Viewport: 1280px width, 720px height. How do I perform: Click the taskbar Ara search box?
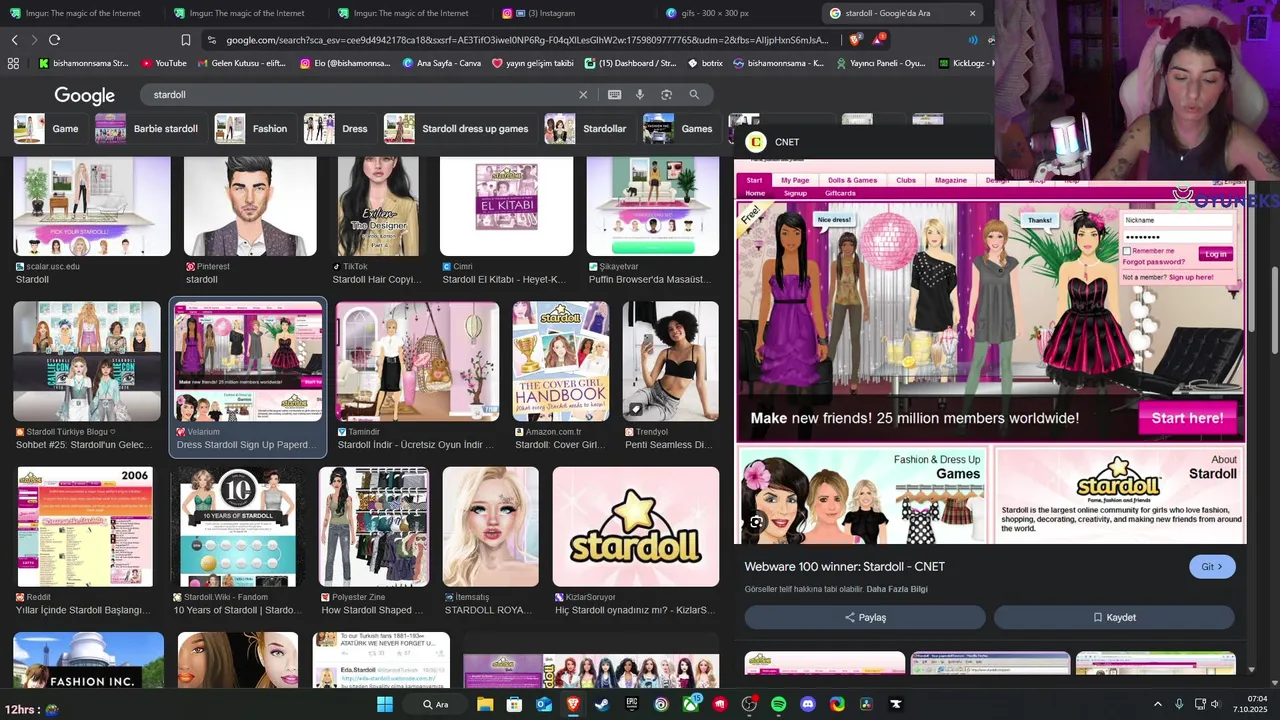(435, 704)
